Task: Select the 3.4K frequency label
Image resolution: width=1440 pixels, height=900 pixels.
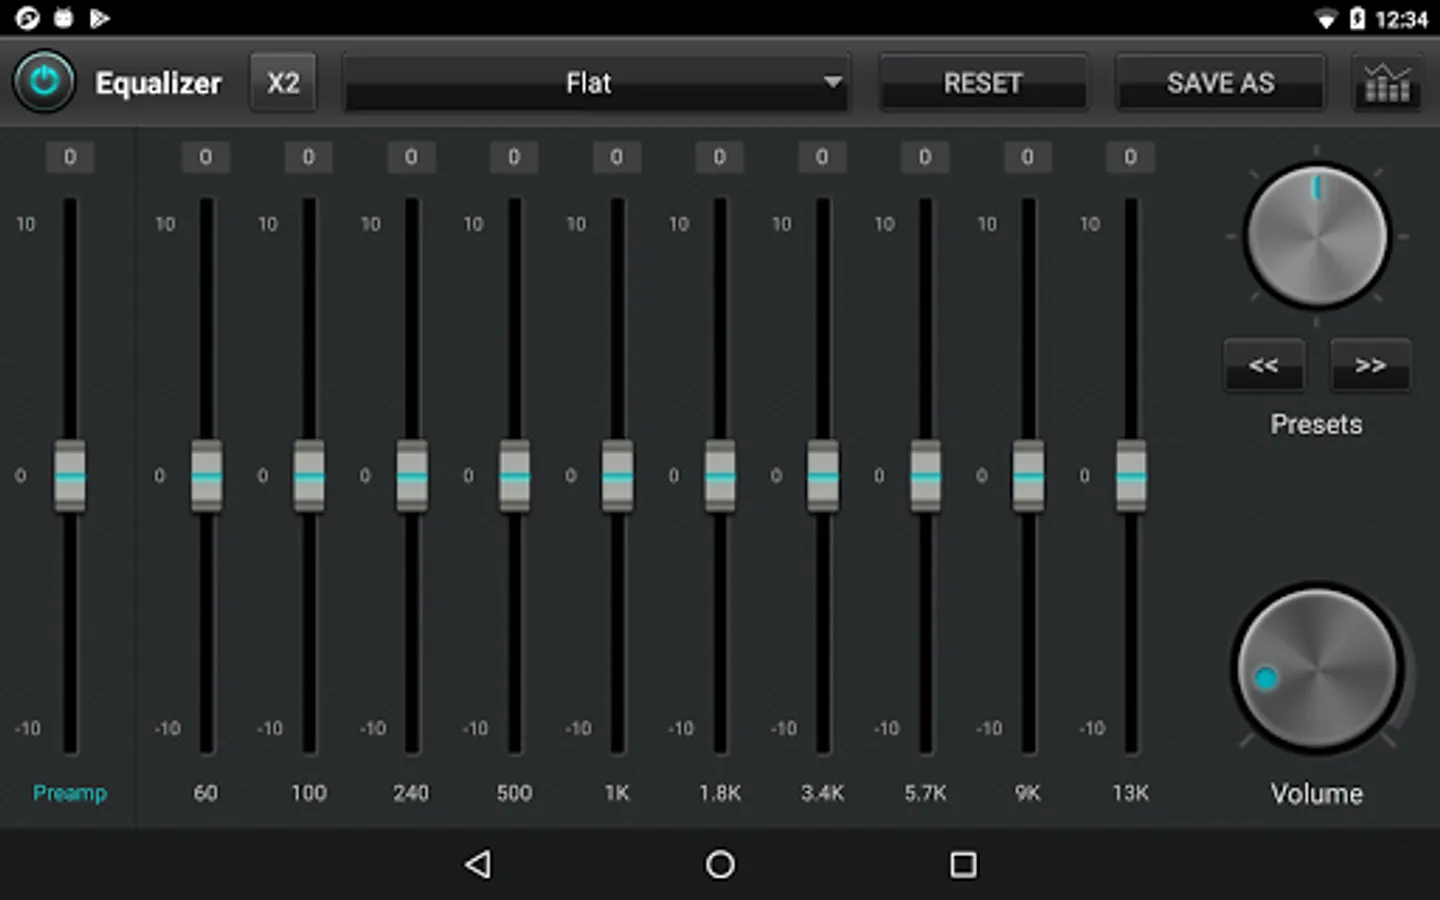Action: (x=823, y=793)
